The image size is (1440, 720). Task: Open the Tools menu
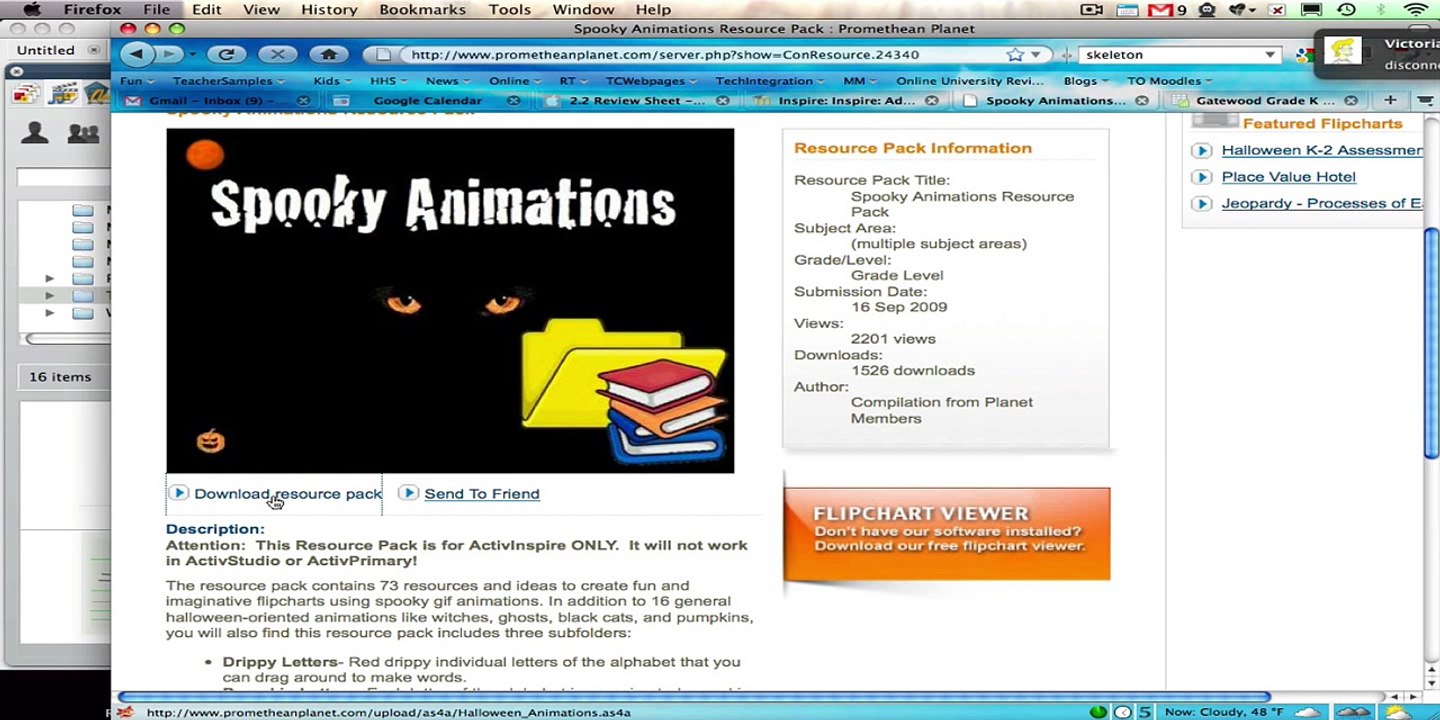[510, 10]
